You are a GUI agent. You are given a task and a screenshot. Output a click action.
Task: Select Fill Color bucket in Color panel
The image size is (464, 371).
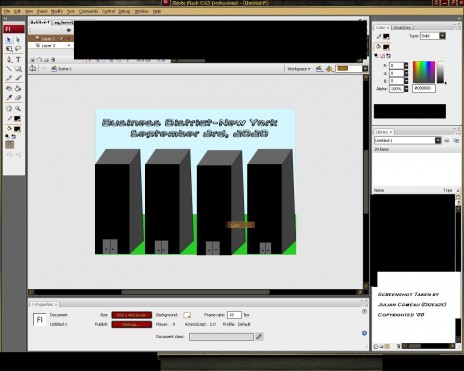tap(378, 47)
